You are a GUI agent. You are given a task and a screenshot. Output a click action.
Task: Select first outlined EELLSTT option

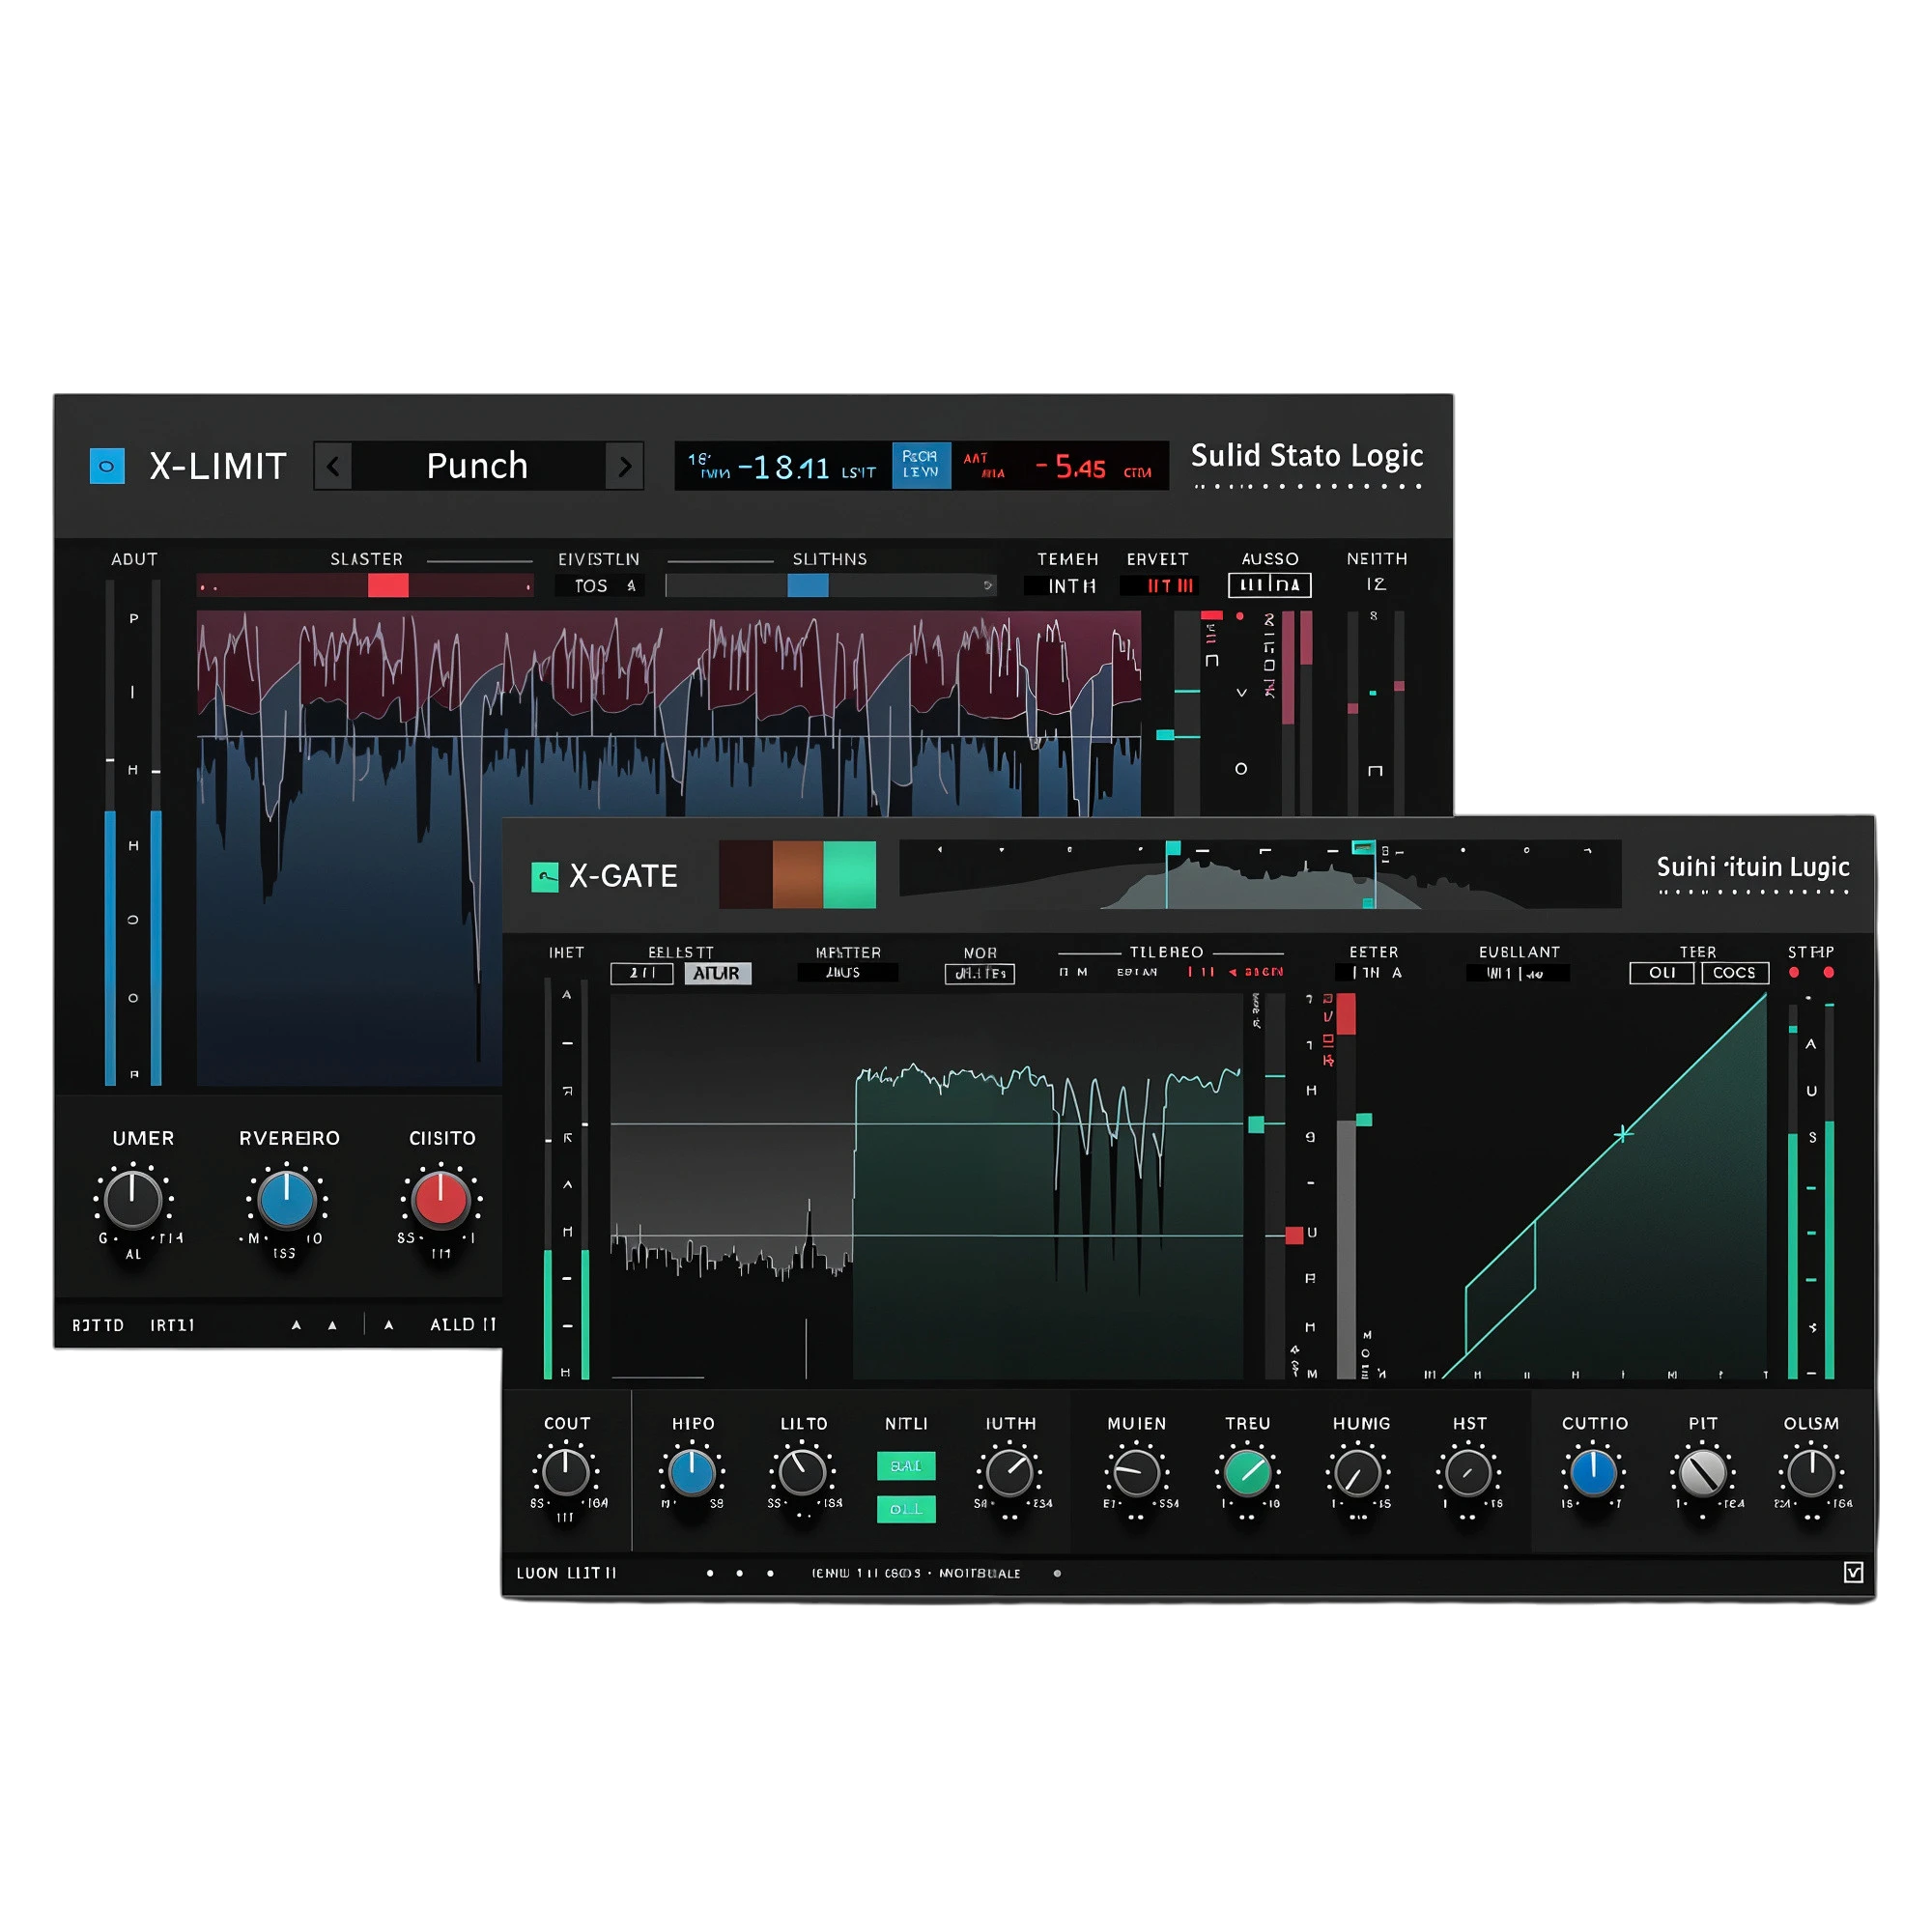click(x=642, y=973)
